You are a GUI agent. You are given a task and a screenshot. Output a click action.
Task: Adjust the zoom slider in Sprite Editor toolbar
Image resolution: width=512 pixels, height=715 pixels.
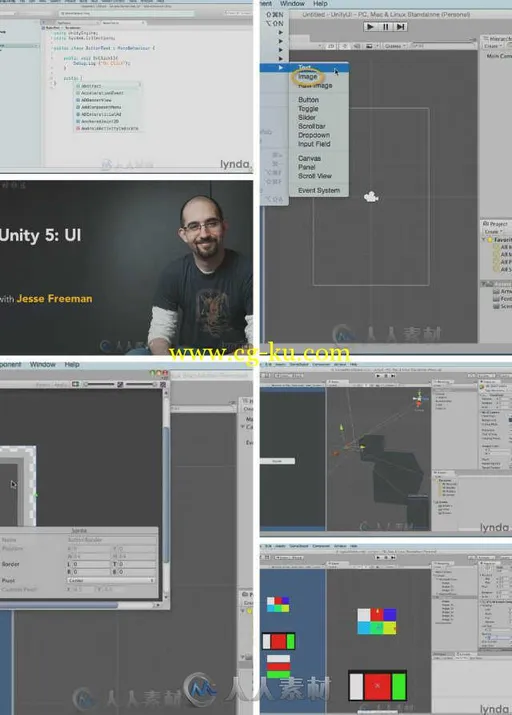click(99, 384)
